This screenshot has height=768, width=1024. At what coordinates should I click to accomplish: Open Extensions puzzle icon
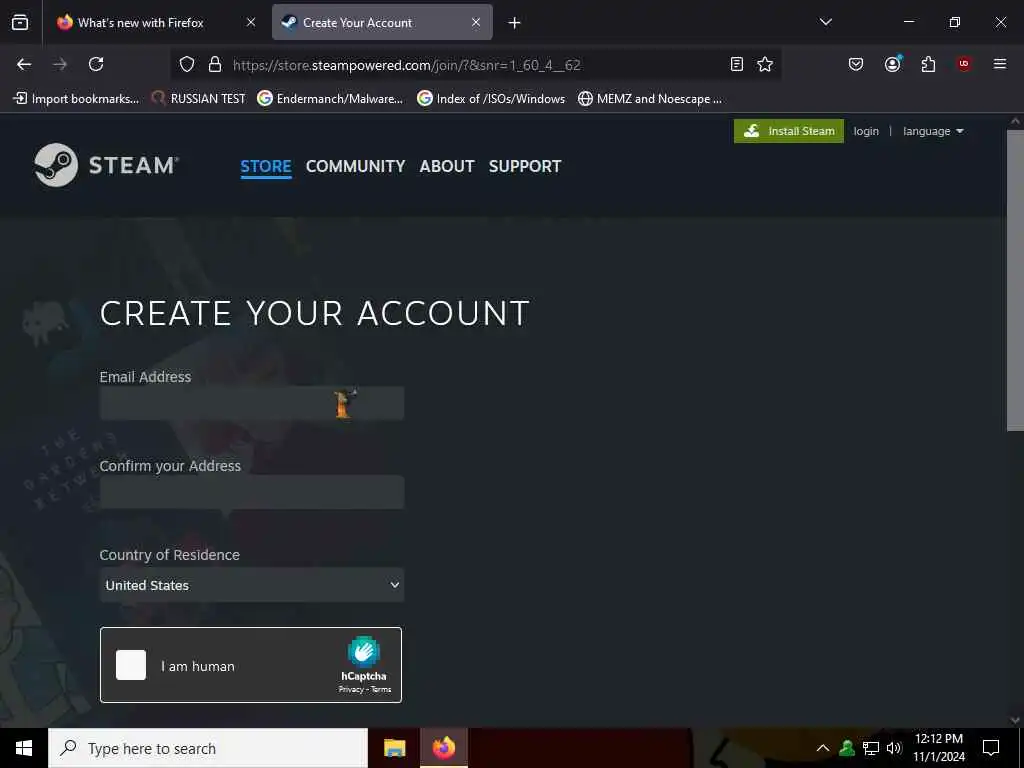click(x=928, y=64)
